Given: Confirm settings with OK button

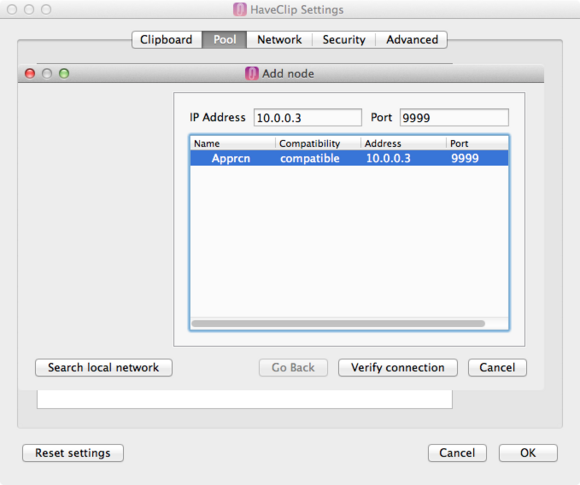Looking at the screenshot, I should pyautogui.click(x=528, y=453).
